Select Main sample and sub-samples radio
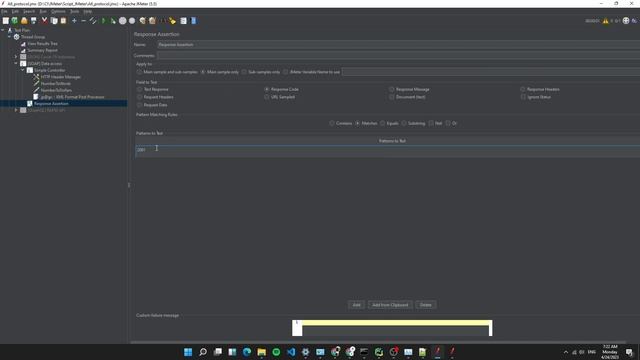640x360 pixels. point(140,72)
